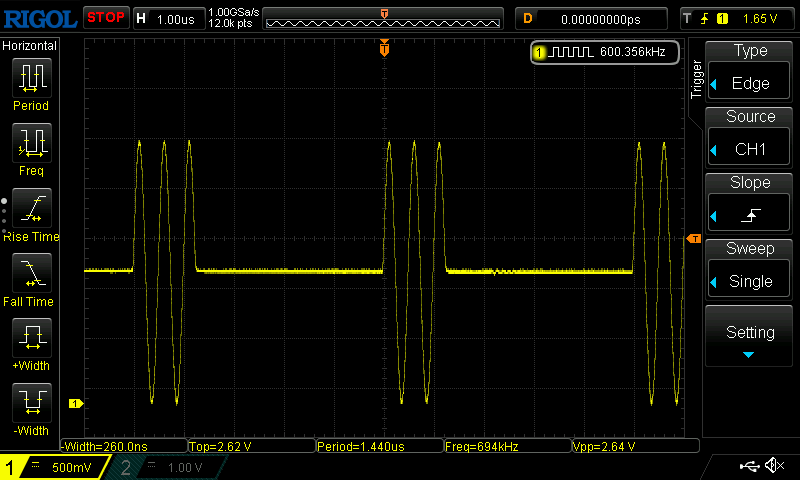Click the Horizontal measurement menu label
This screenshot has height=480, width=800.
30,46
